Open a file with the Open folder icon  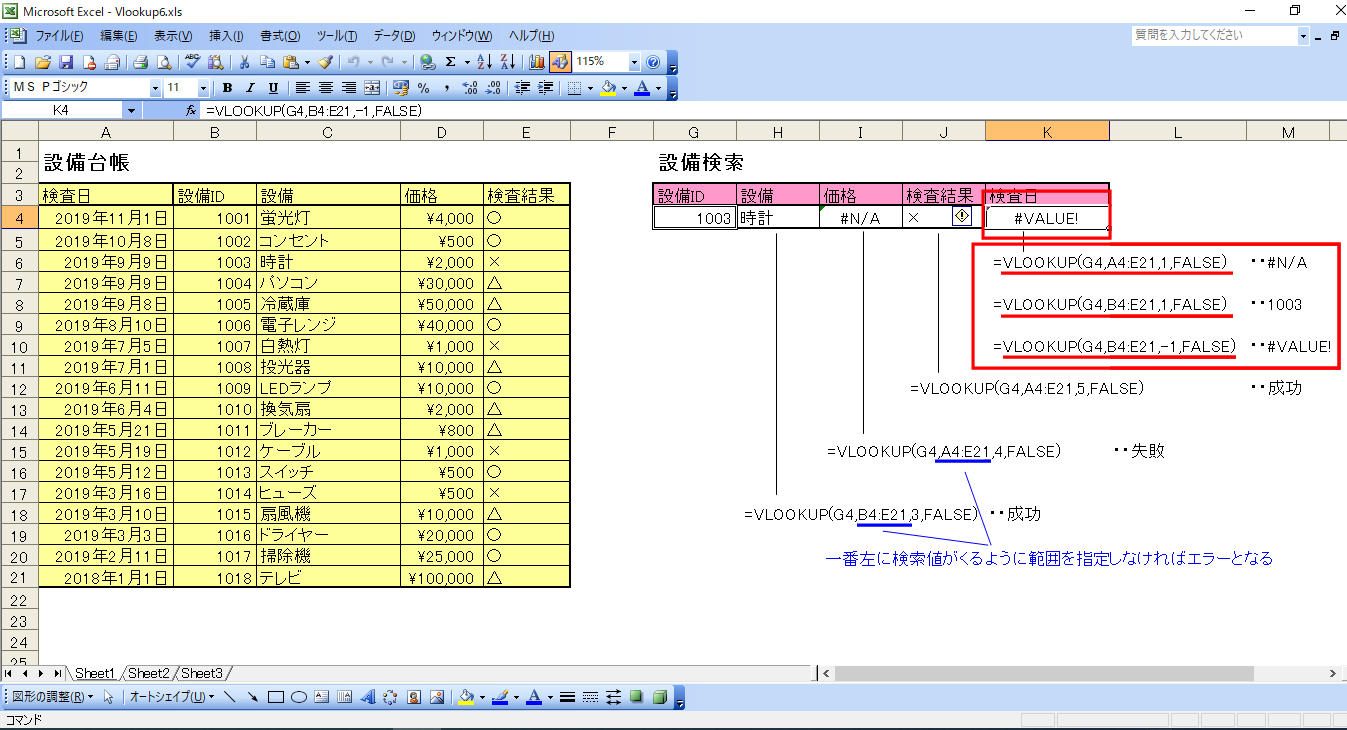(x=43, y=62)
